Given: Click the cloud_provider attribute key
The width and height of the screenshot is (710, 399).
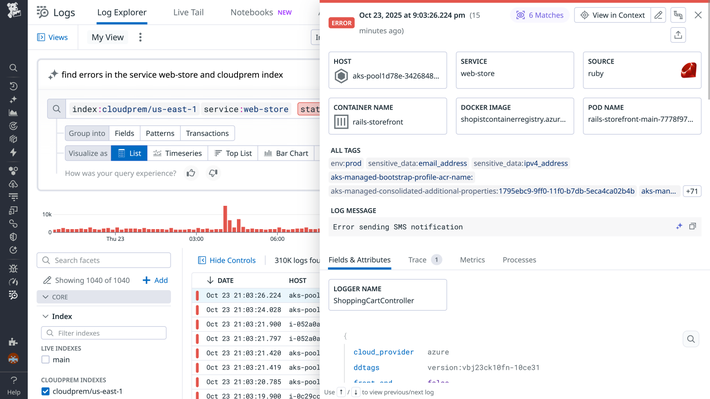Looking at the screenshot, I should (x=384, y=352).
